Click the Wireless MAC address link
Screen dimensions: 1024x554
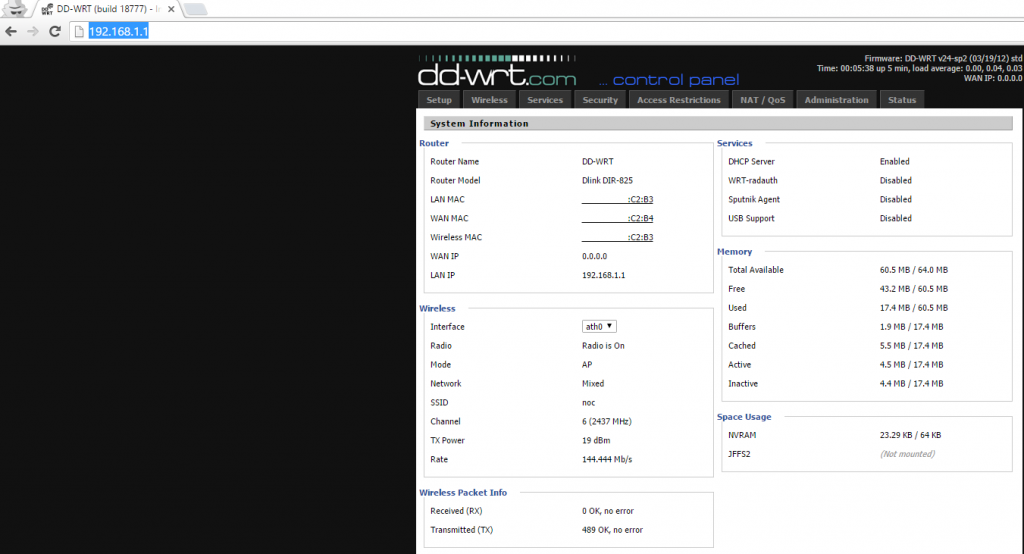[617, 238]
